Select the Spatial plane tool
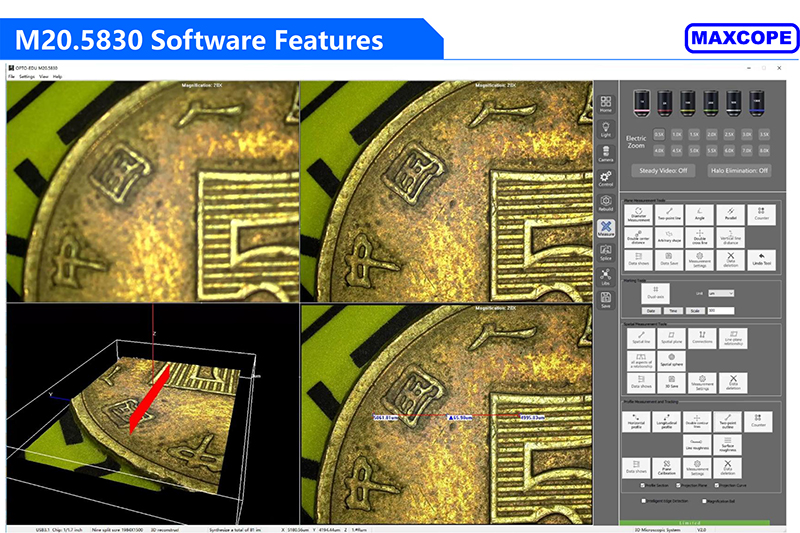This screenshot has width=800, height=533. pyautogui.click(x=671, y=338)
